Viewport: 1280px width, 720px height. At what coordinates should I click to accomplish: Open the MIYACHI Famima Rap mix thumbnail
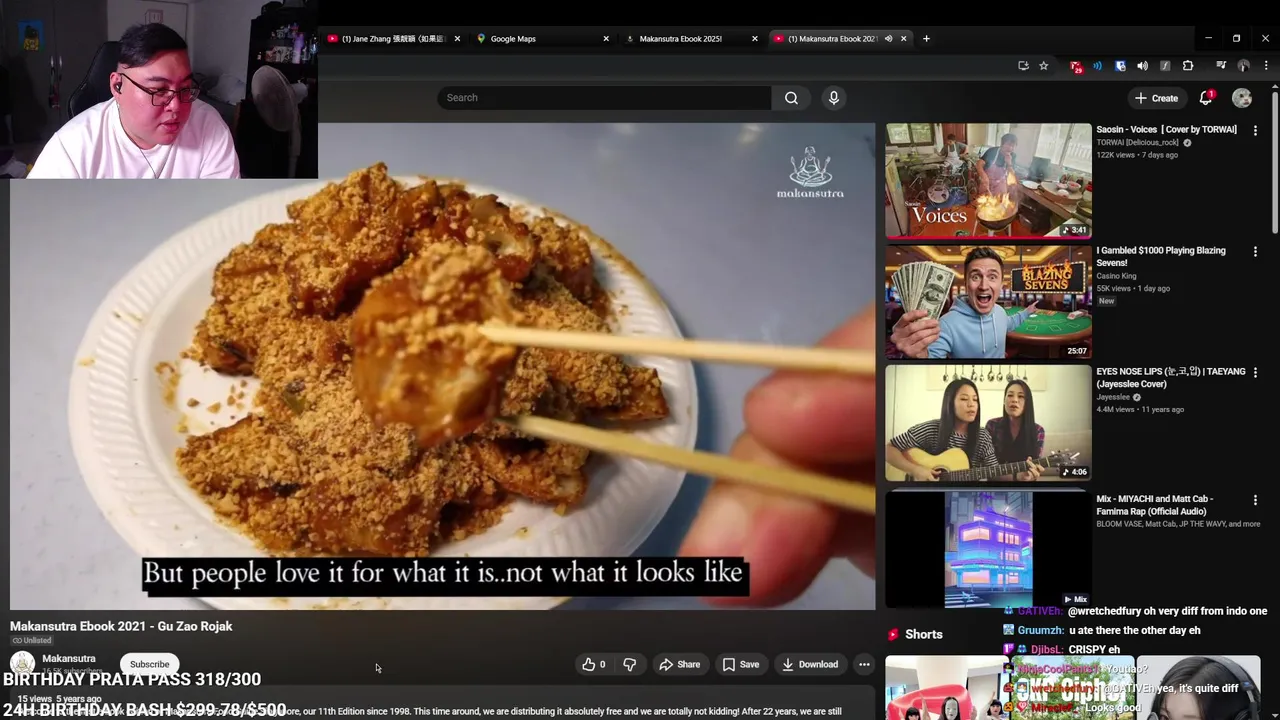[988, 548]
